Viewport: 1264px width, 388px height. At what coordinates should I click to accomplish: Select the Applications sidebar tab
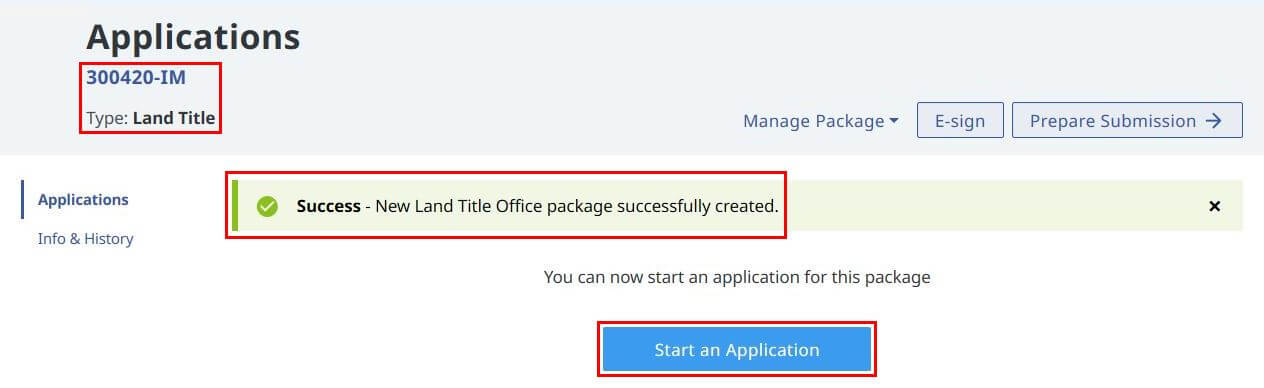pyautogui.click(x=83, y=199)
